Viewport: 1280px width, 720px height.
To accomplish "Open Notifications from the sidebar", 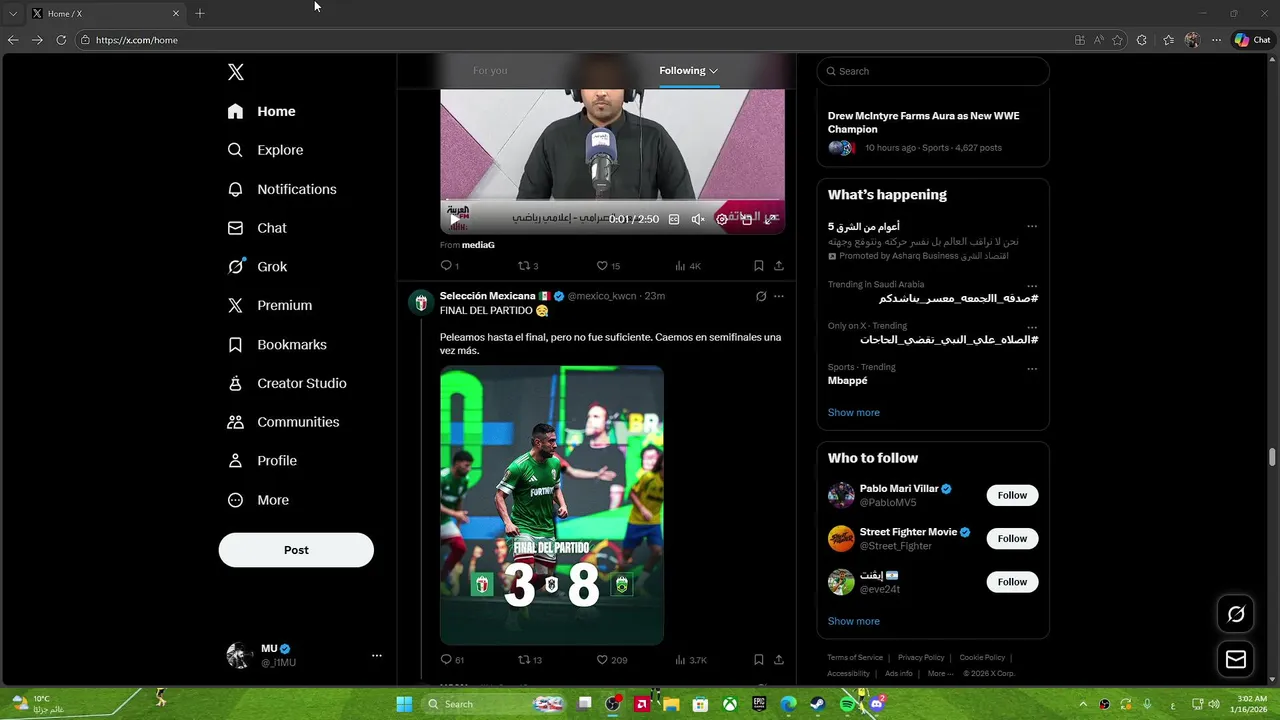I will tap(282, 189).
